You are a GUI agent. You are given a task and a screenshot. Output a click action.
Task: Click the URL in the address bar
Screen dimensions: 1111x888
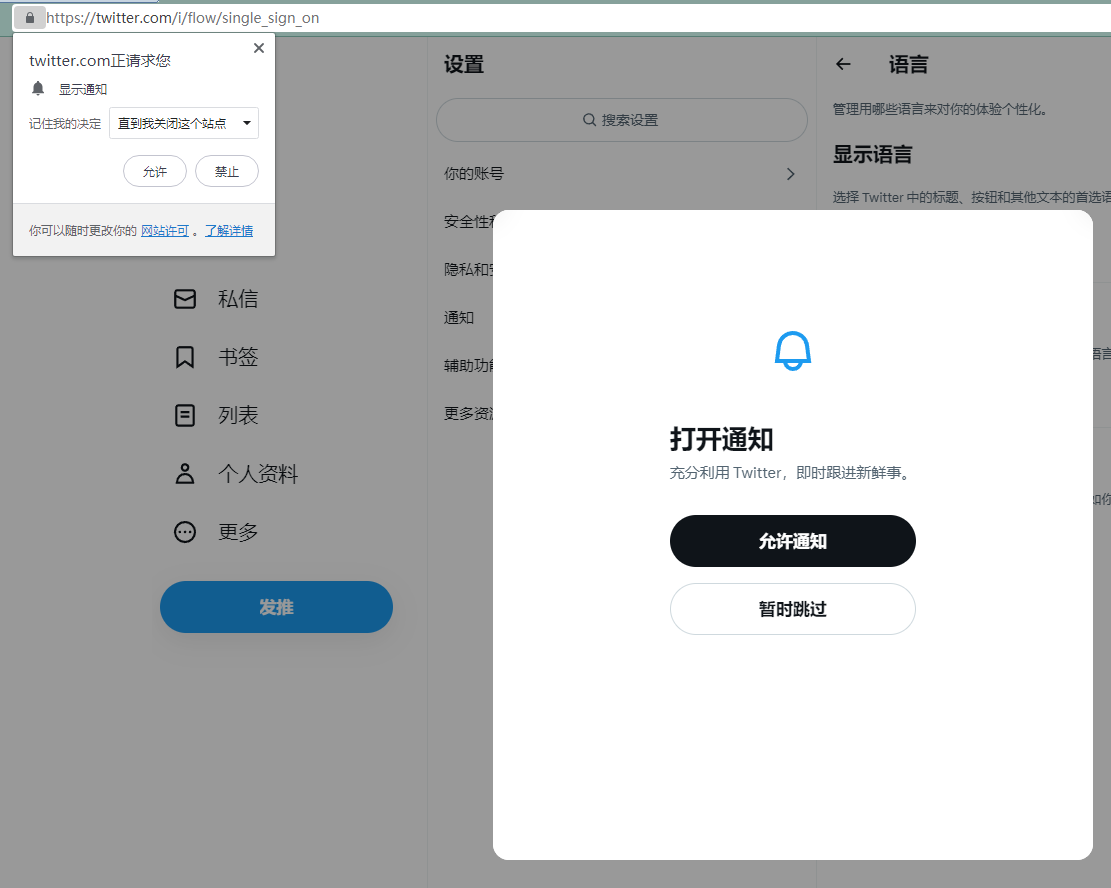pos(183,18)
